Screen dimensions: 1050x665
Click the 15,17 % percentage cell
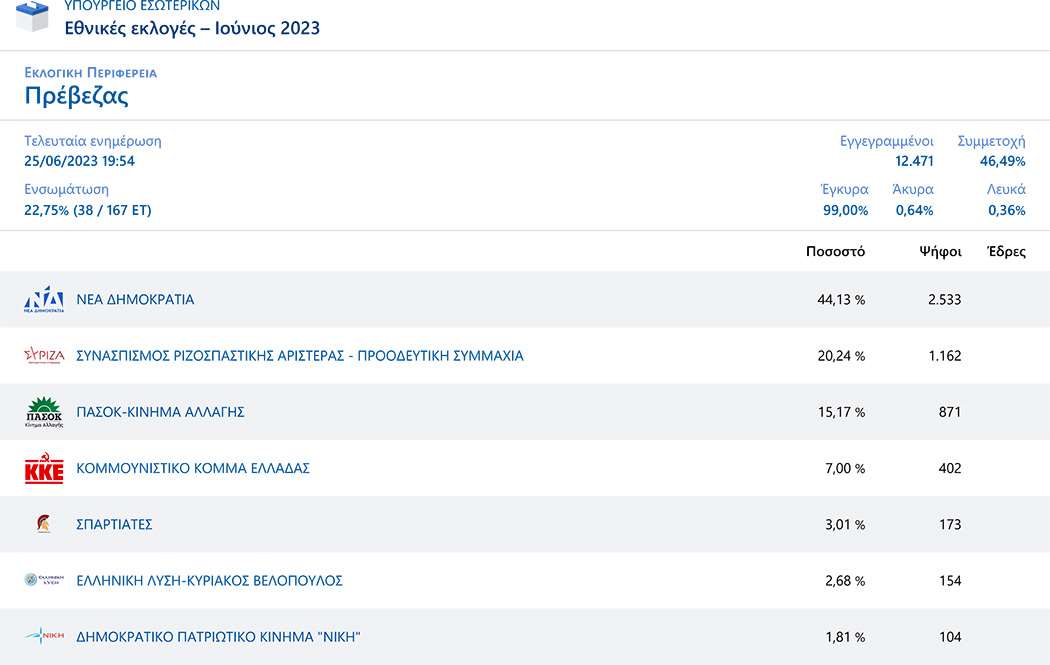[841, 412]
